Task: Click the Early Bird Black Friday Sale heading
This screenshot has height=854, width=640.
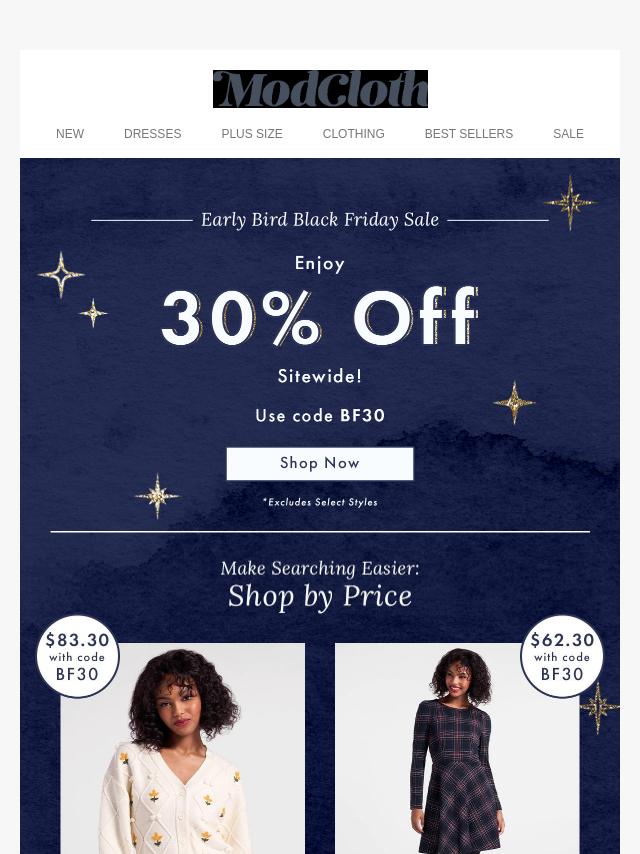Action: point(320,220)
